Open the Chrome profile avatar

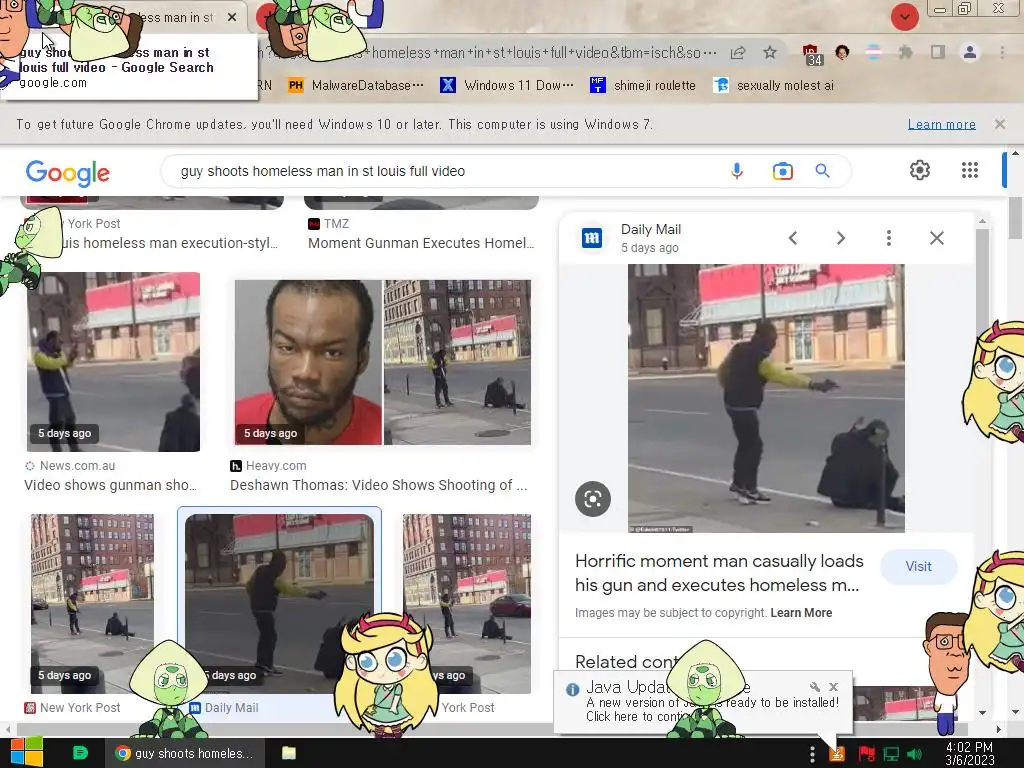point(970,52)
